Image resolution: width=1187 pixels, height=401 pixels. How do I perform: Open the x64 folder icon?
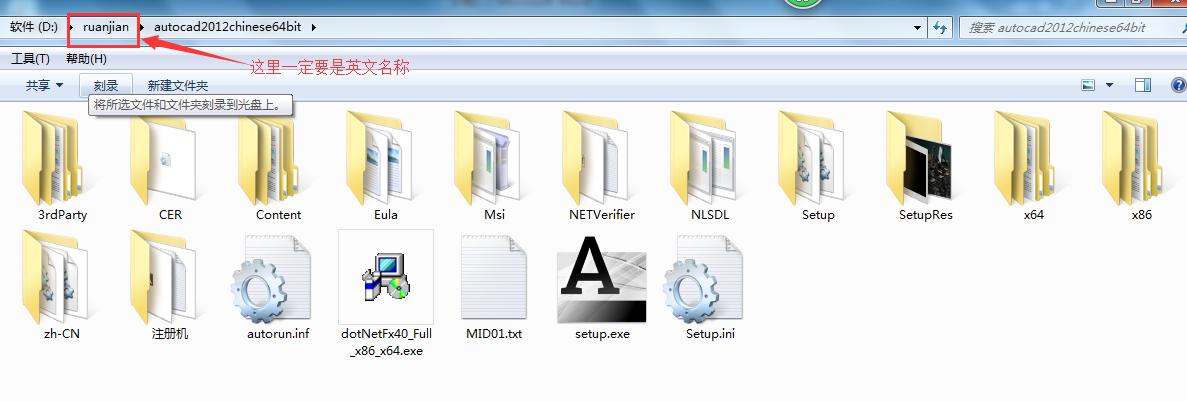1028,158
